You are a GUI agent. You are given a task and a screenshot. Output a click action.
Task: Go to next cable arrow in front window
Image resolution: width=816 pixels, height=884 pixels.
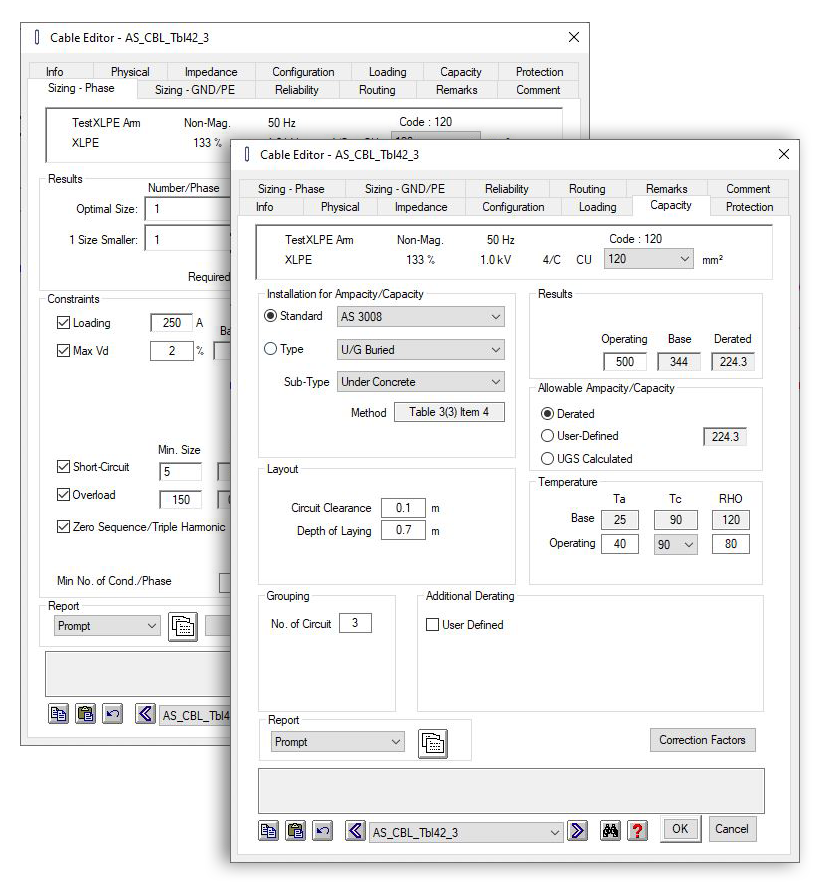point(577,831)
